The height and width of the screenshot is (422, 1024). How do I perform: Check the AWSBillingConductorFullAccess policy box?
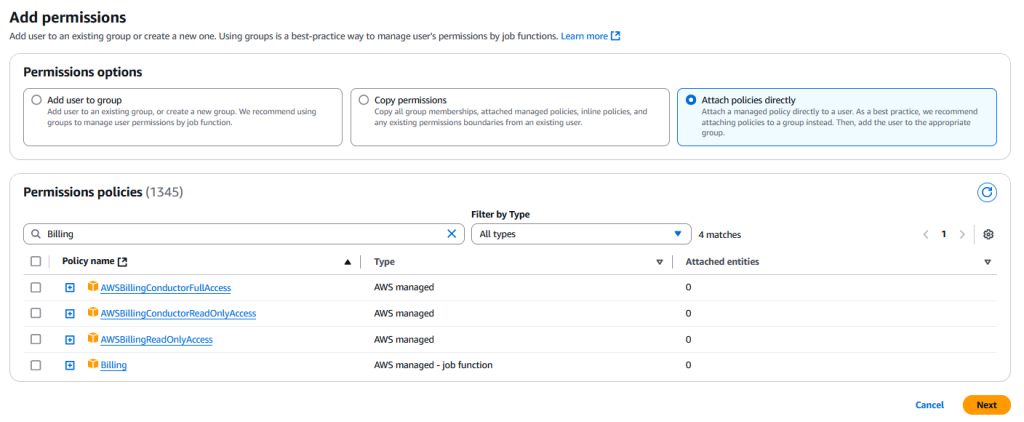tap(36, 287)
